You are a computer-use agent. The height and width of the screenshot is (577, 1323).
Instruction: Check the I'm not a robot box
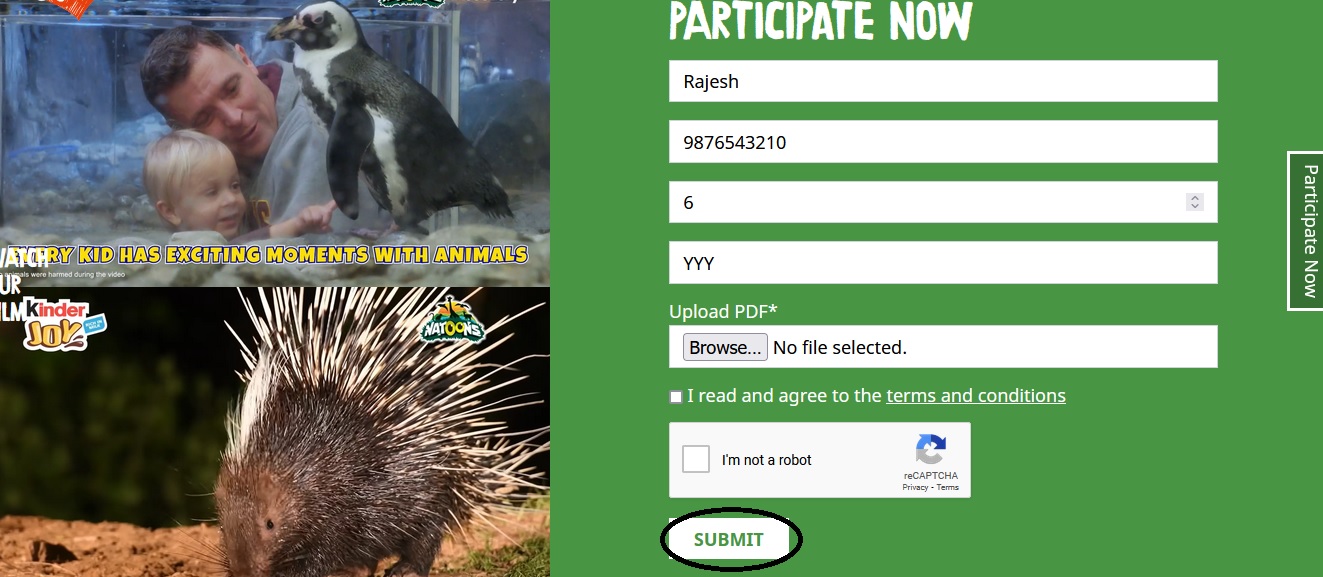696,459
